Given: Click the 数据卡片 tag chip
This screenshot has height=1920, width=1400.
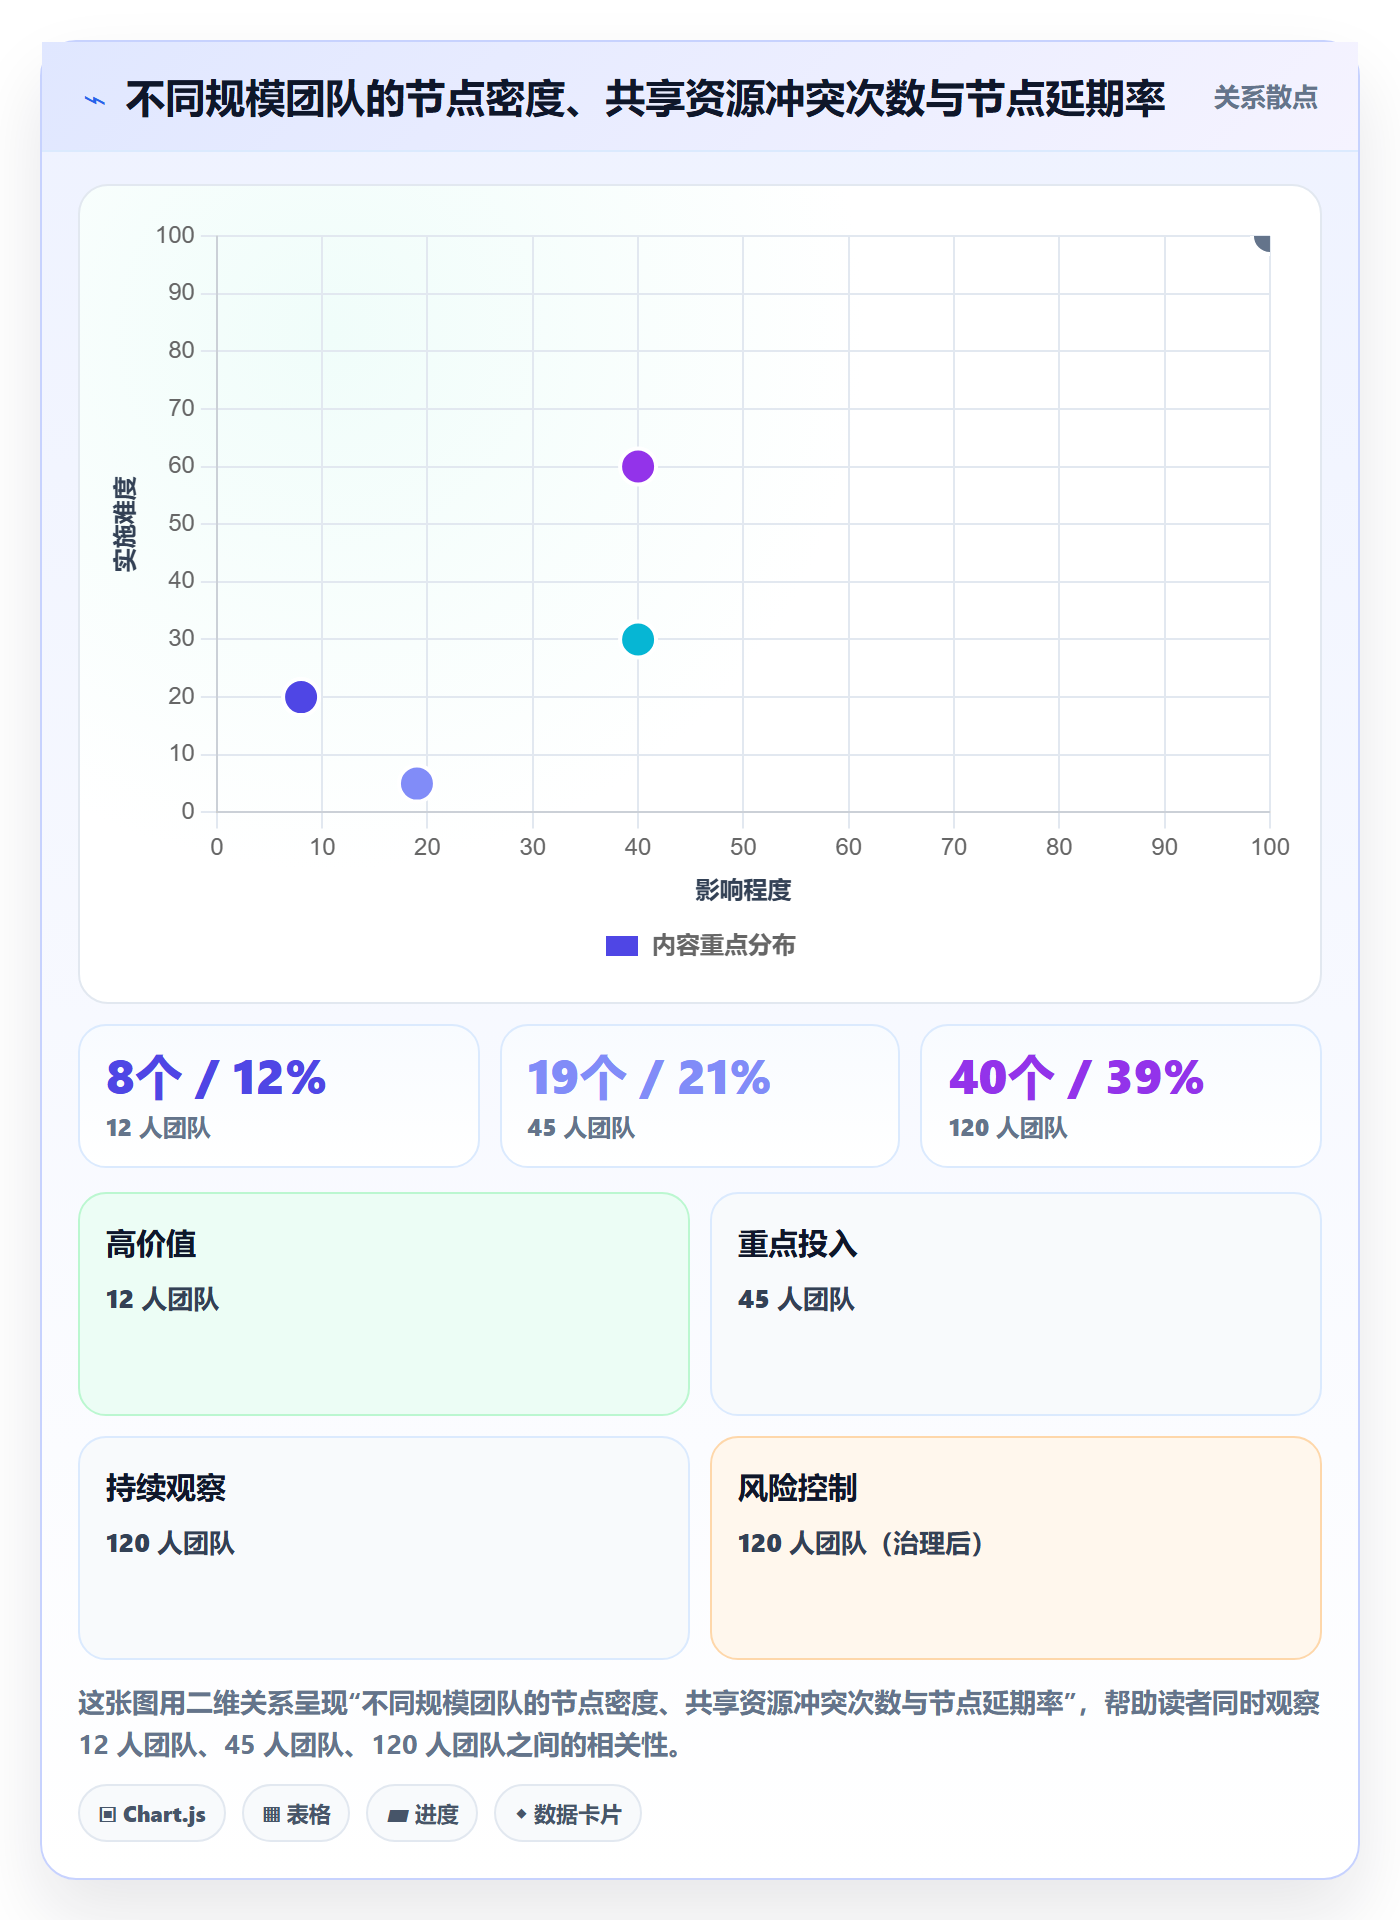Looking at the screenshot, I should coord(568,1814).
